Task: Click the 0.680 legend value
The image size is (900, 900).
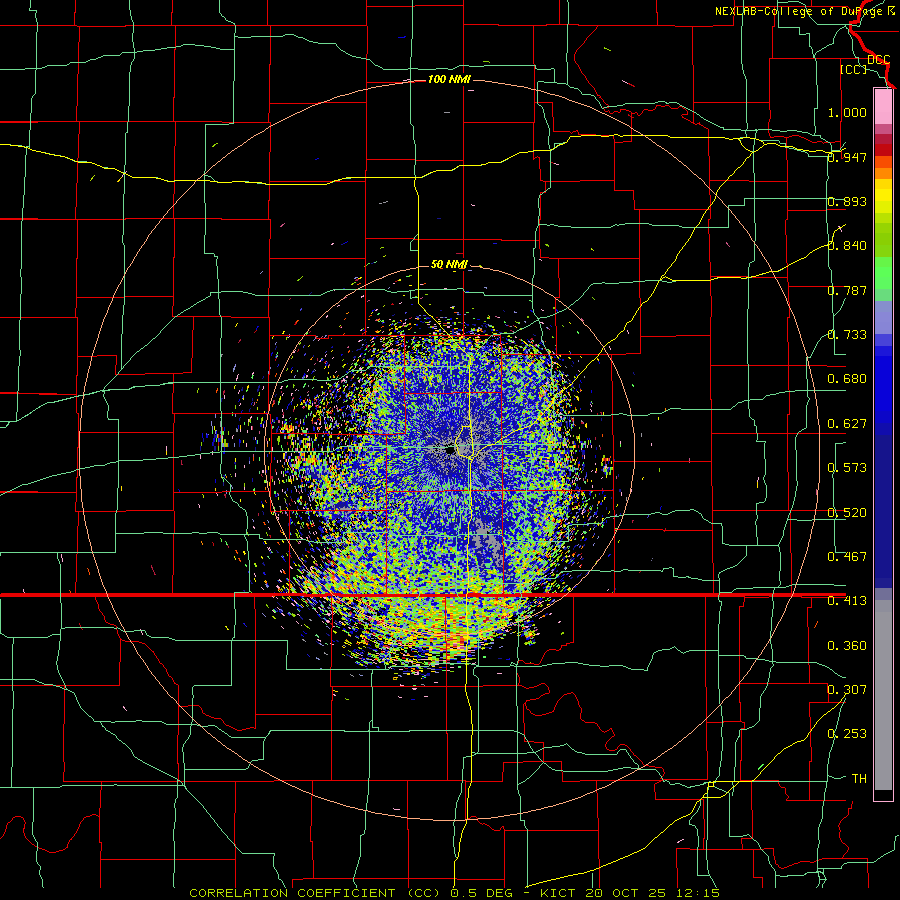Action: 847,379
